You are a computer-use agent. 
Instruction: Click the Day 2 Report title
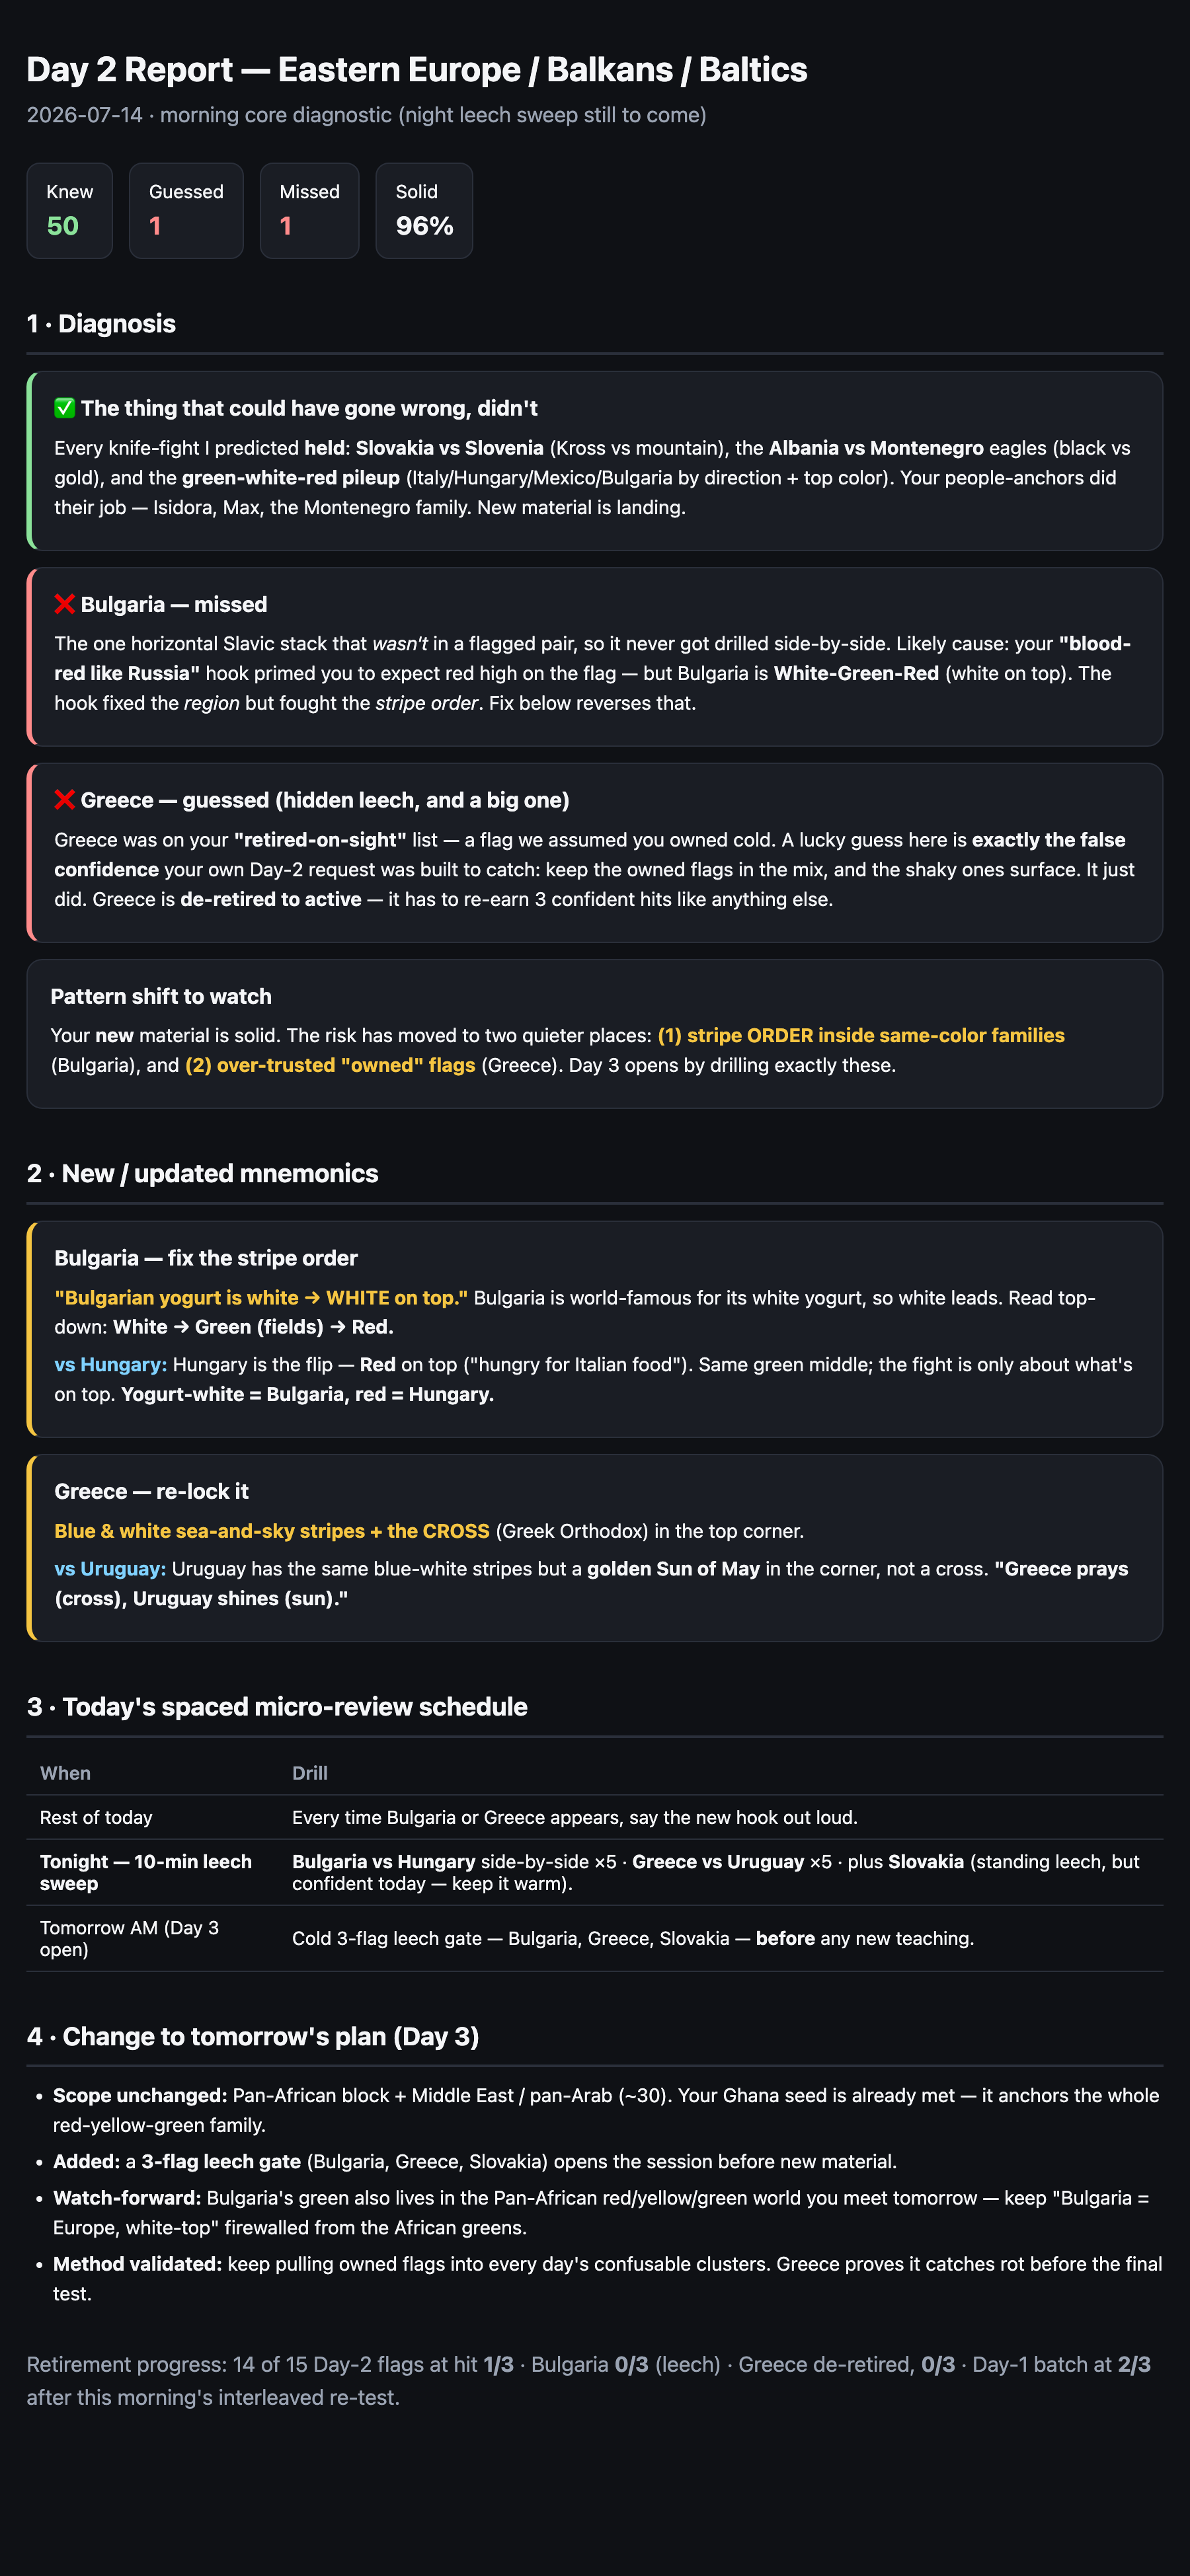pyautogui.click(x=417, y=70)
